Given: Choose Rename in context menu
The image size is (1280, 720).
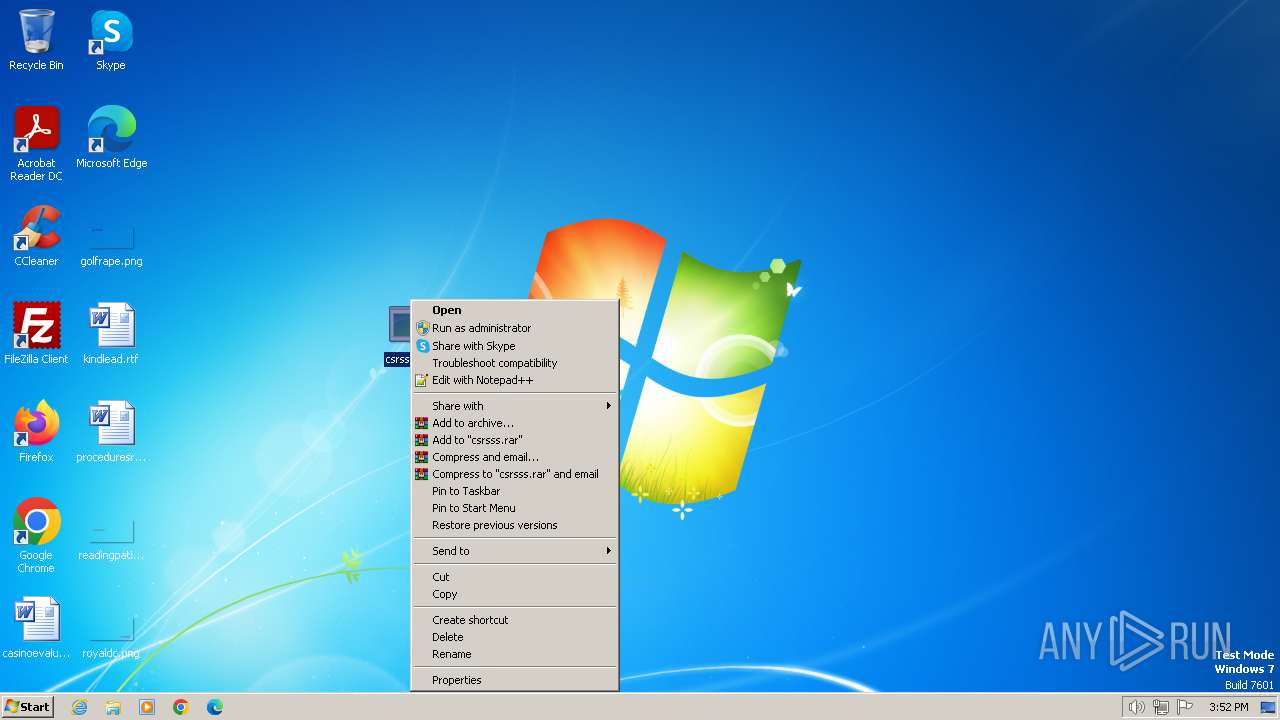Looking at the screenshot, I should 514,654.
